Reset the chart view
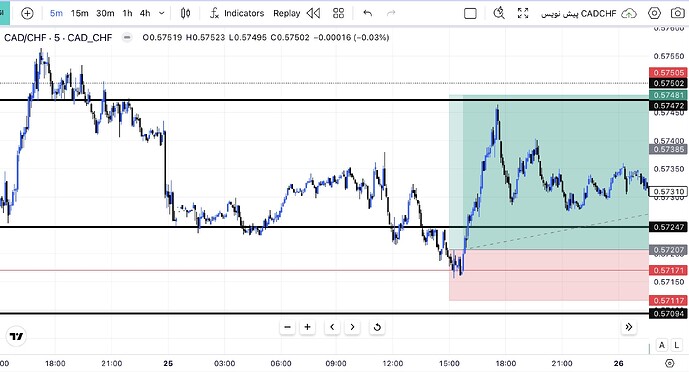The image size is (689, 372). [x=377, y=327]
